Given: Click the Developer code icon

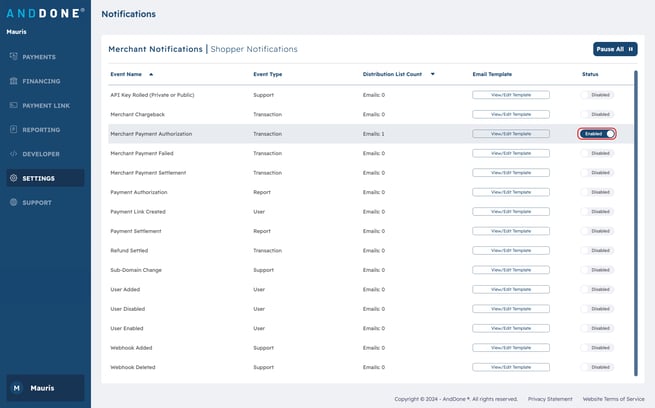Looking at the screenshot, I should (13, 154).
